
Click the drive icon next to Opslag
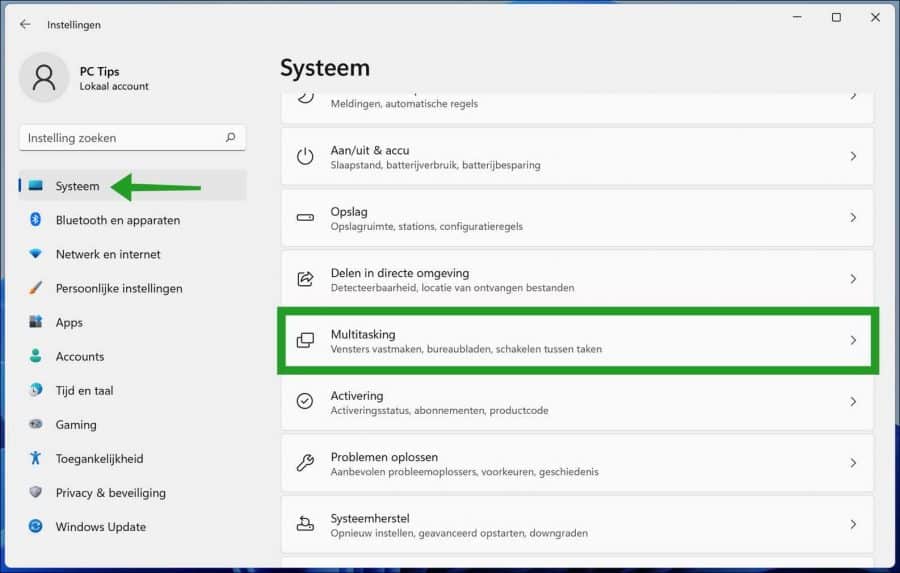point(305,218)
